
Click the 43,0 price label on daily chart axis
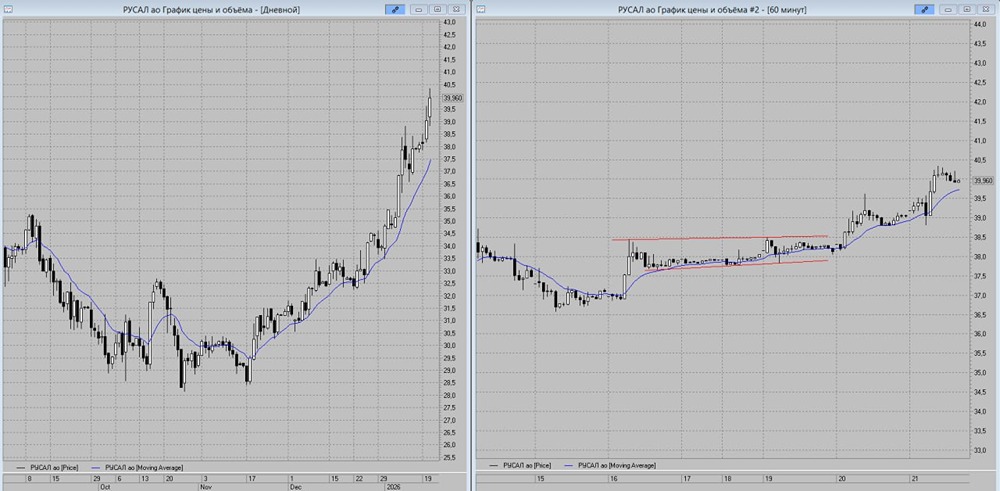click(x=449, y=22)
